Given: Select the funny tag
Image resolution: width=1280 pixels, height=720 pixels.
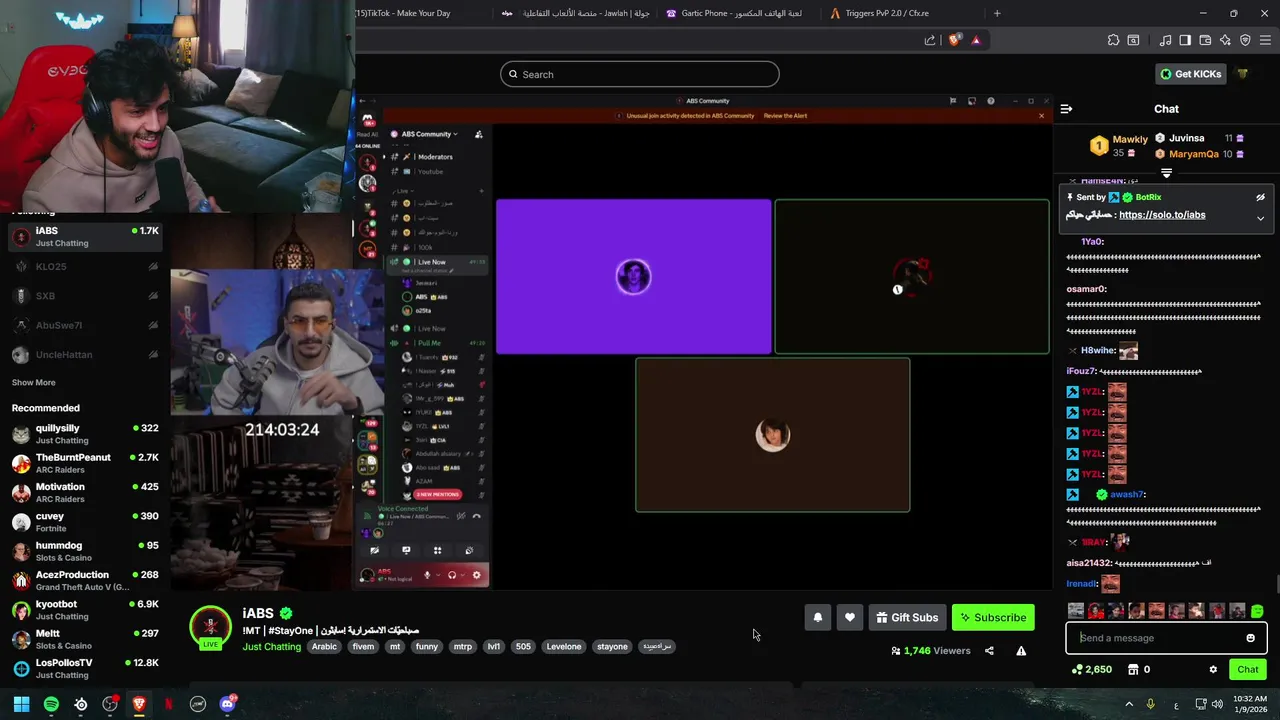Looking at the screenshot, I should point(427,647).
